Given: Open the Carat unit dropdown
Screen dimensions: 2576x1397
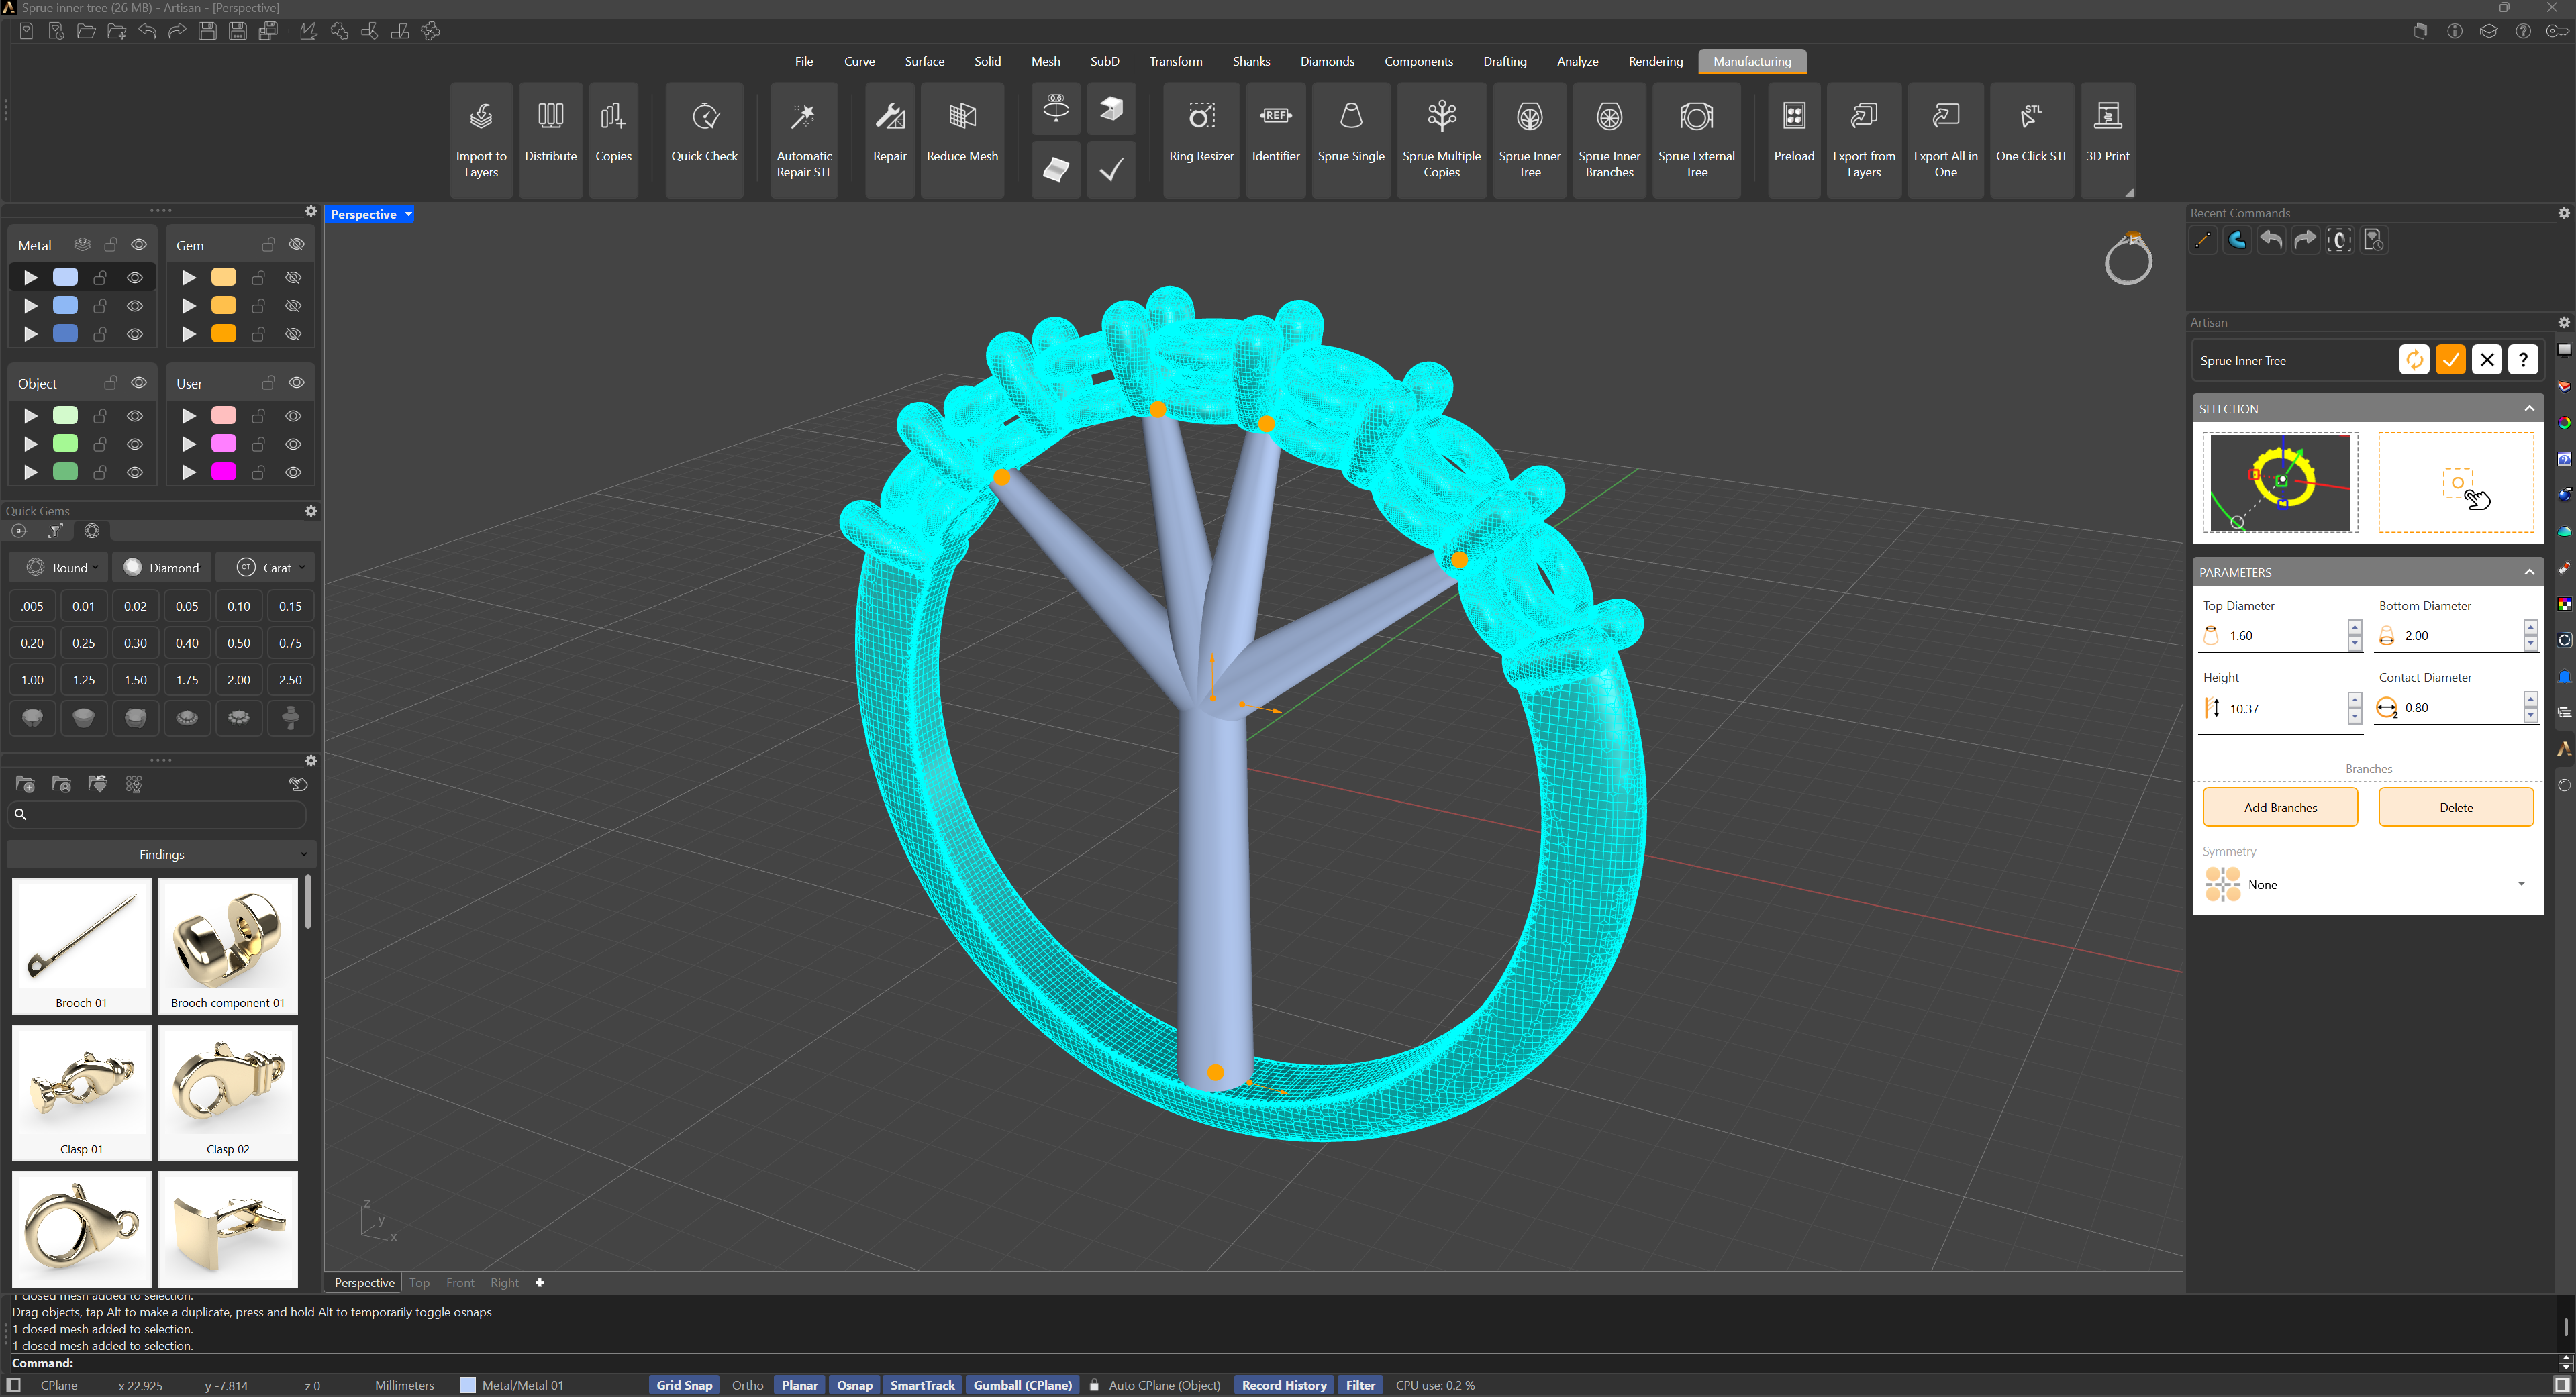Looking at the screenshot, I should pyautogui.click(x=265, y=568).
